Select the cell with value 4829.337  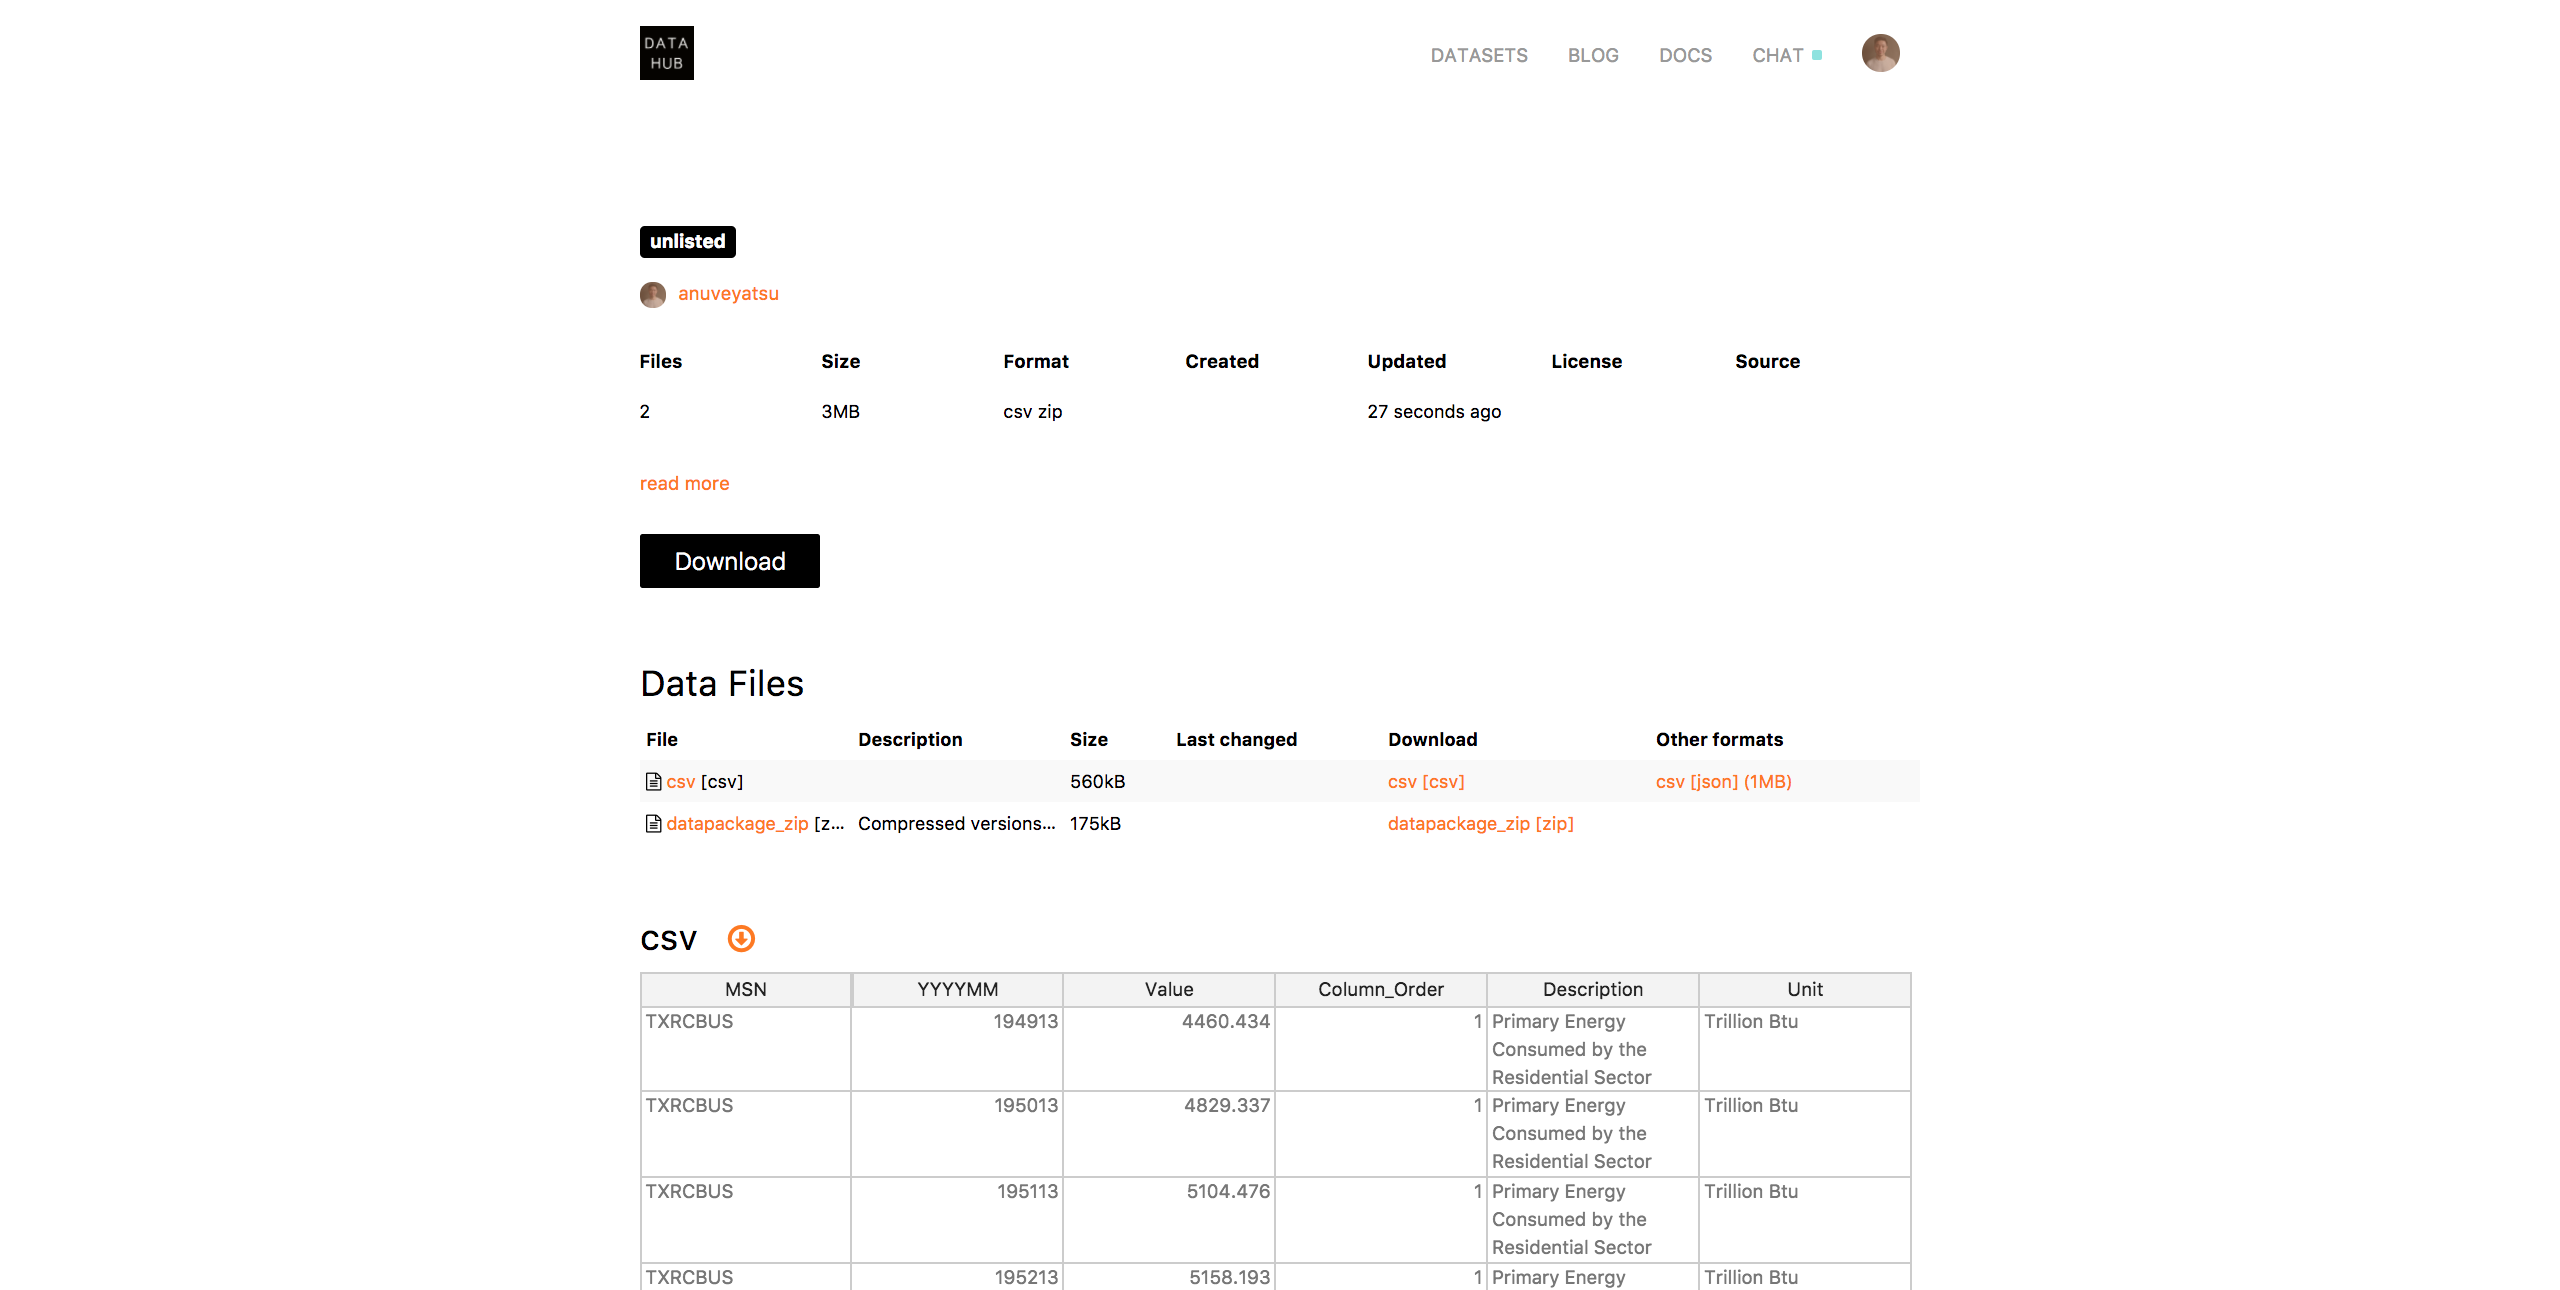(x=1169, y=1134)
